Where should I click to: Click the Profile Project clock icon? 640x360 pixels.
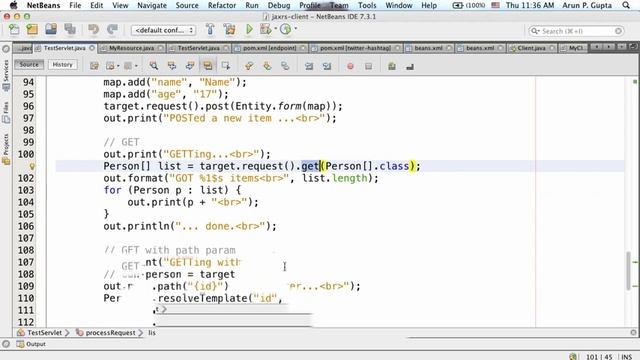286,30
